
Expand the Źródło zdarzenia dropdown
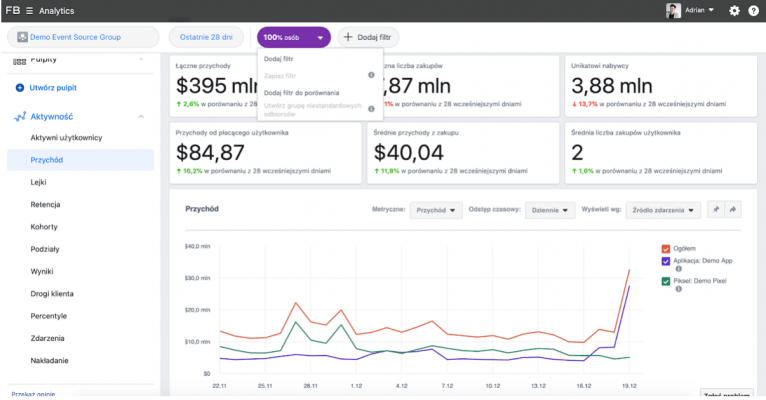(663, 210)
